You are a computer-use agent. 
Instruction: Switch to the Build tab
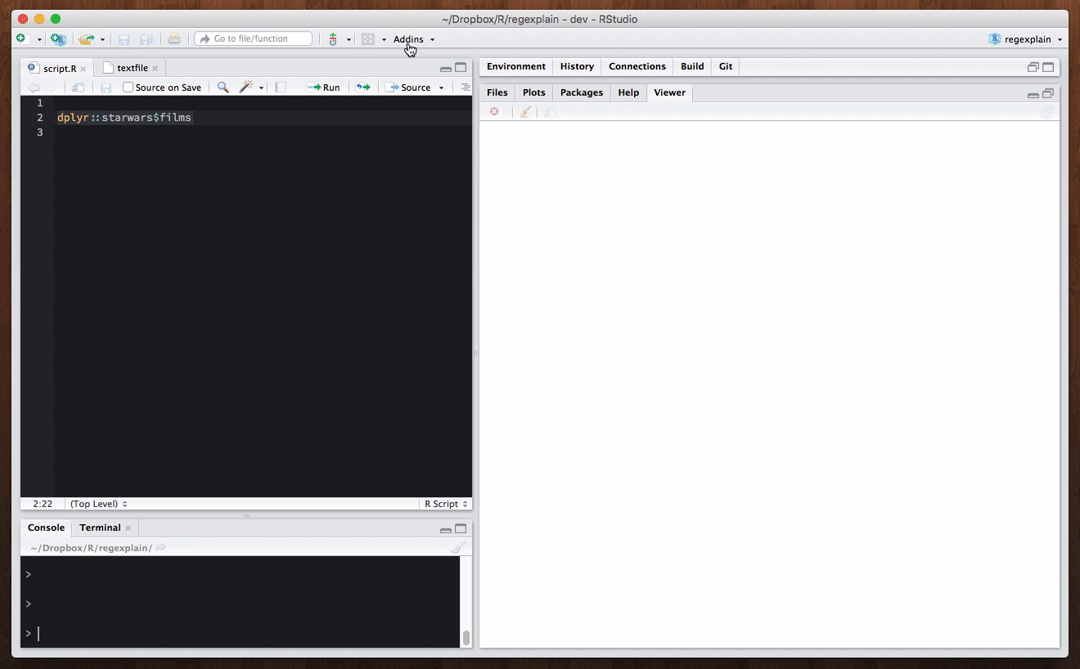point(692,66)
